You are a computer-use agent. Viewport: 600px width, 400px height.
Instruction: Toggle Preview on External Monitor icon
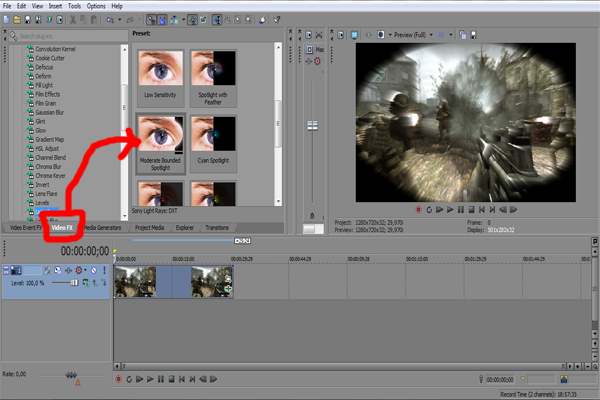point(354,35)
